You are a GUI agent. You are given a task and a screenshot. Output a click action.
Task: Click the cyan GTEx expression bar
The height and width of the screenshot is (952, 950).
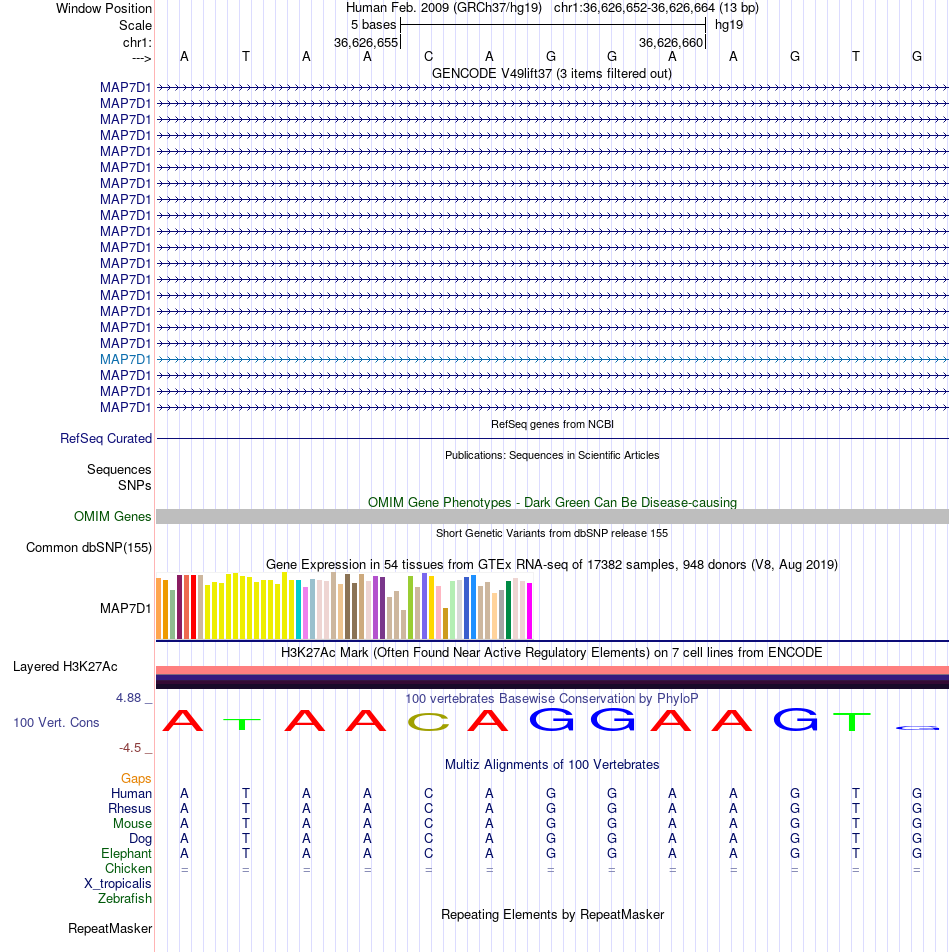click(x=299, y=610)
